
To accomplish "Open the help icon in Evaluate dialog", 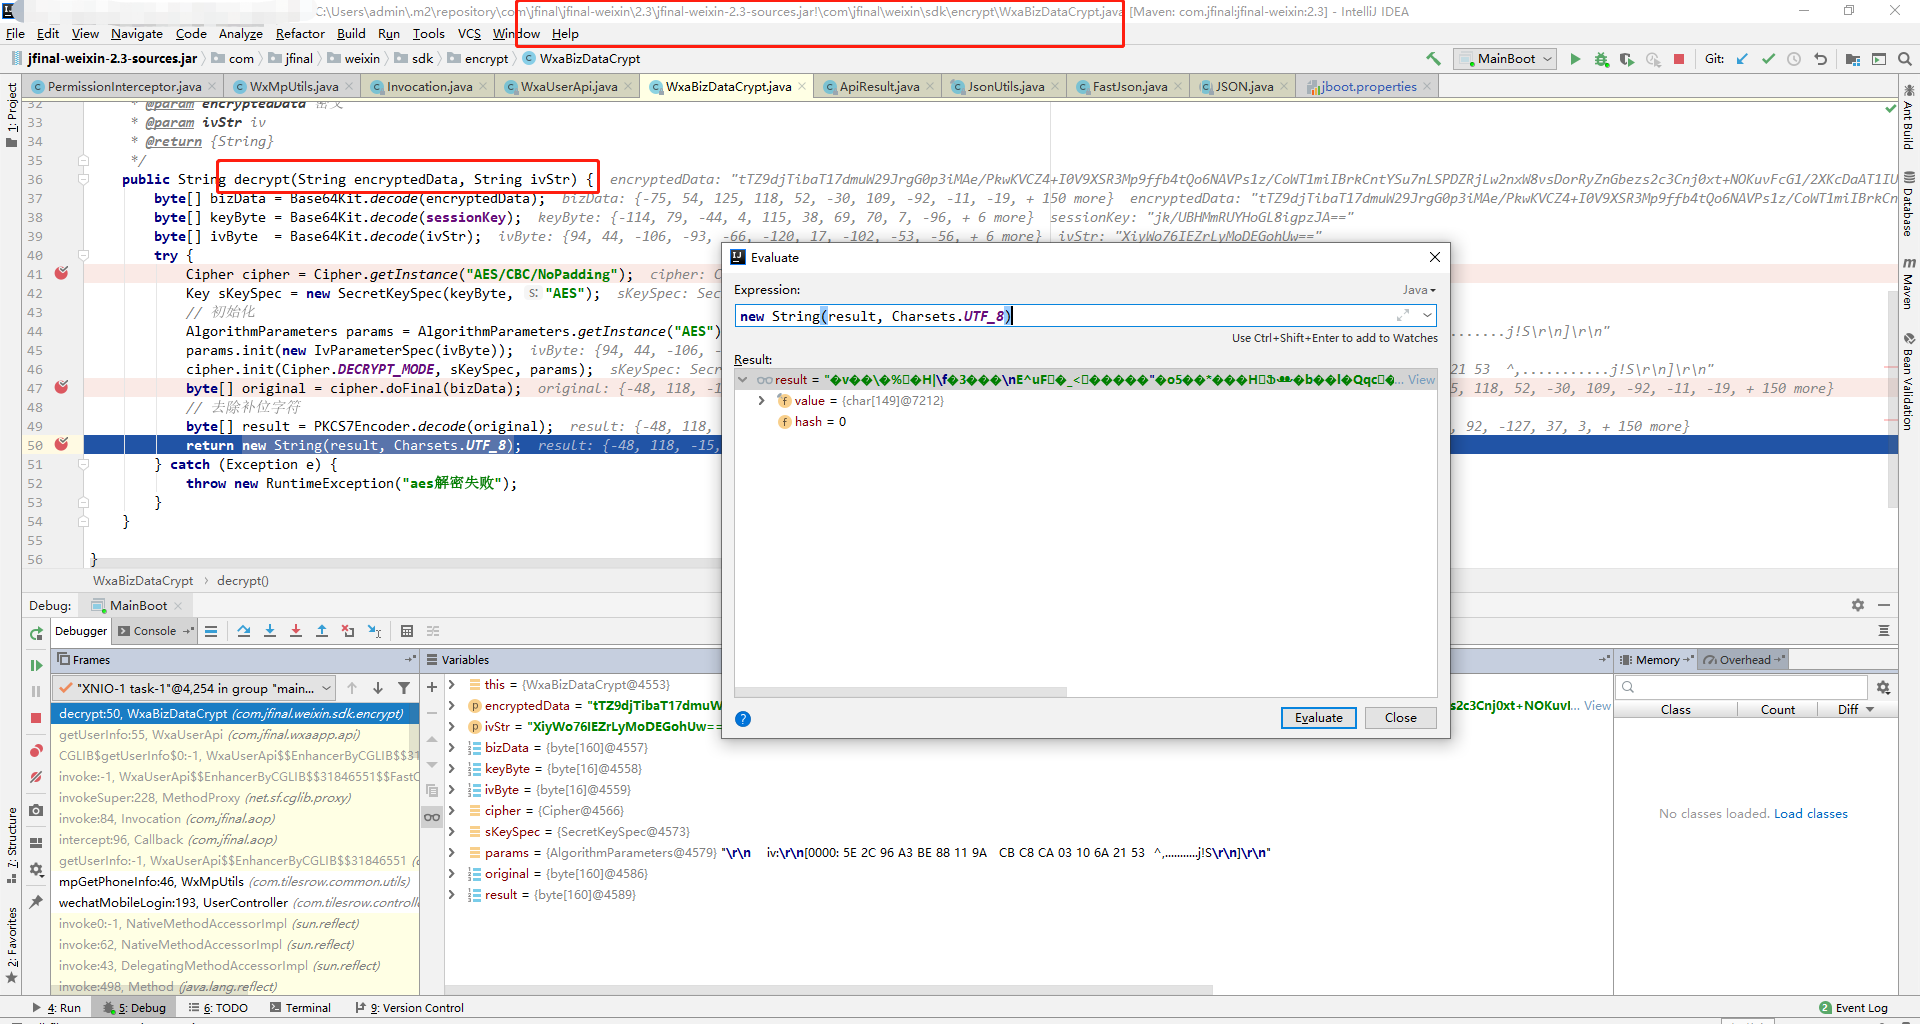I will (x=743, y=719).
